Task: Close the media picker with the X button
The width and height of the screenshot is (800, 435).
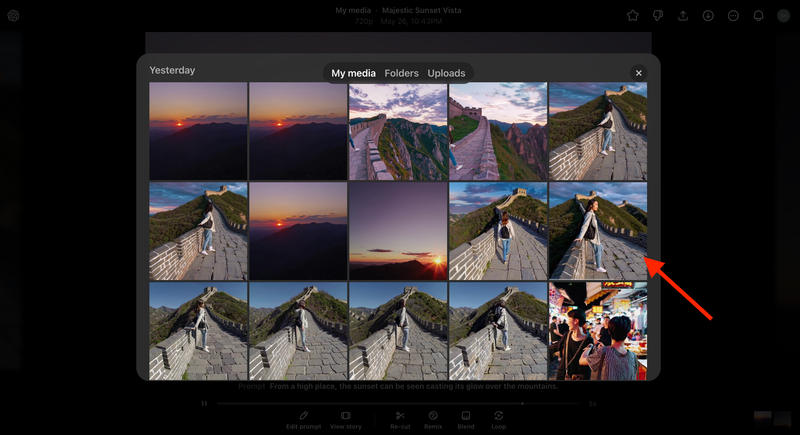Action: click(638, 73)
